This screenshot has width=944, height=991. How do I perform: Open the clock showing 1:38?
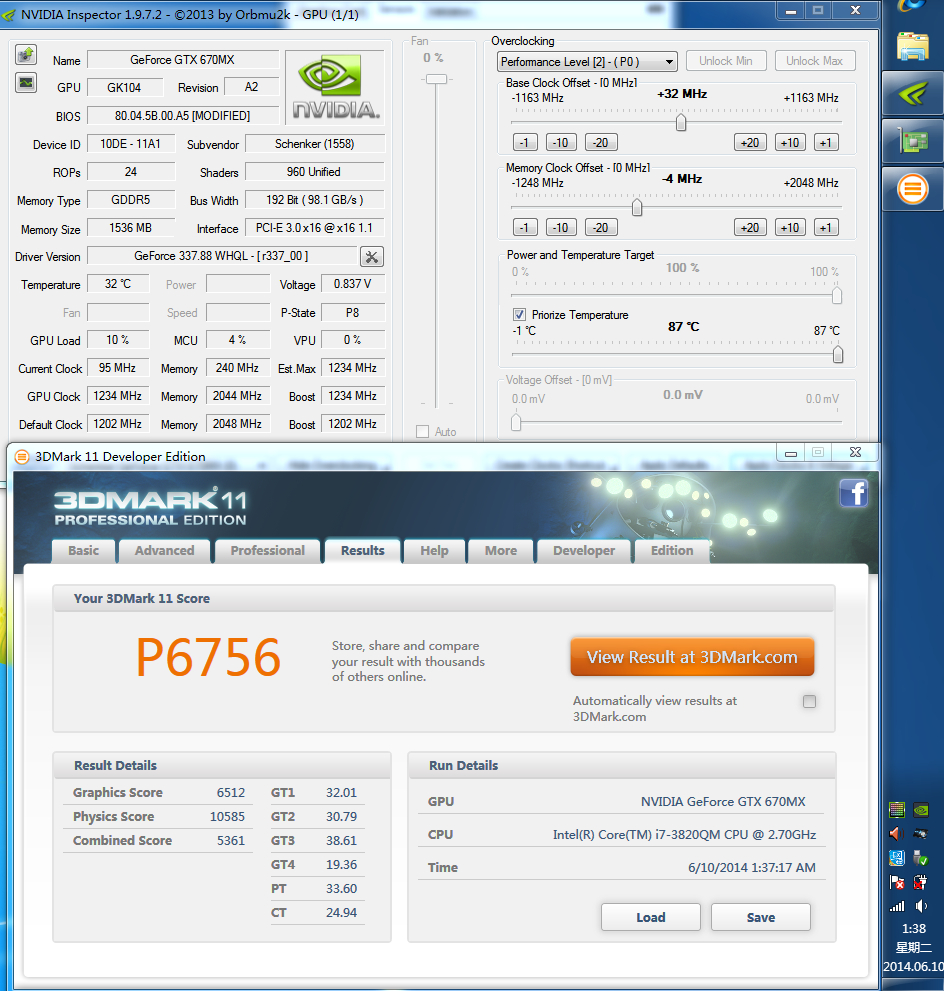pyautogui.click(x=914, y=929)
